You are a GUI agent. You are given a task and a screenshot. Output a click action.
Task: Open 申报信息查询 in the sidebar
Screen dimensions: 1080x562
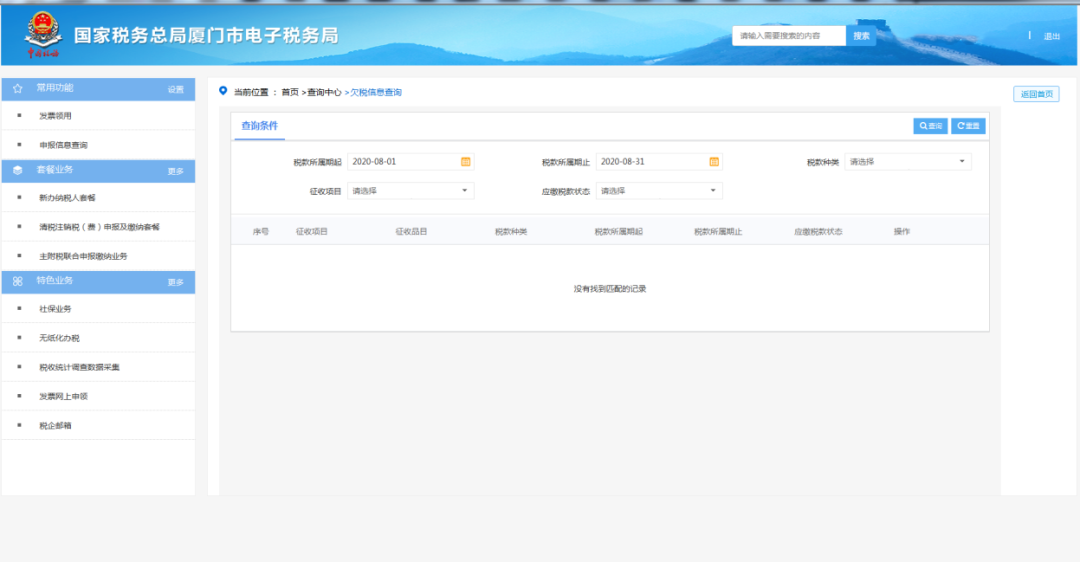(x=63, y=145)
